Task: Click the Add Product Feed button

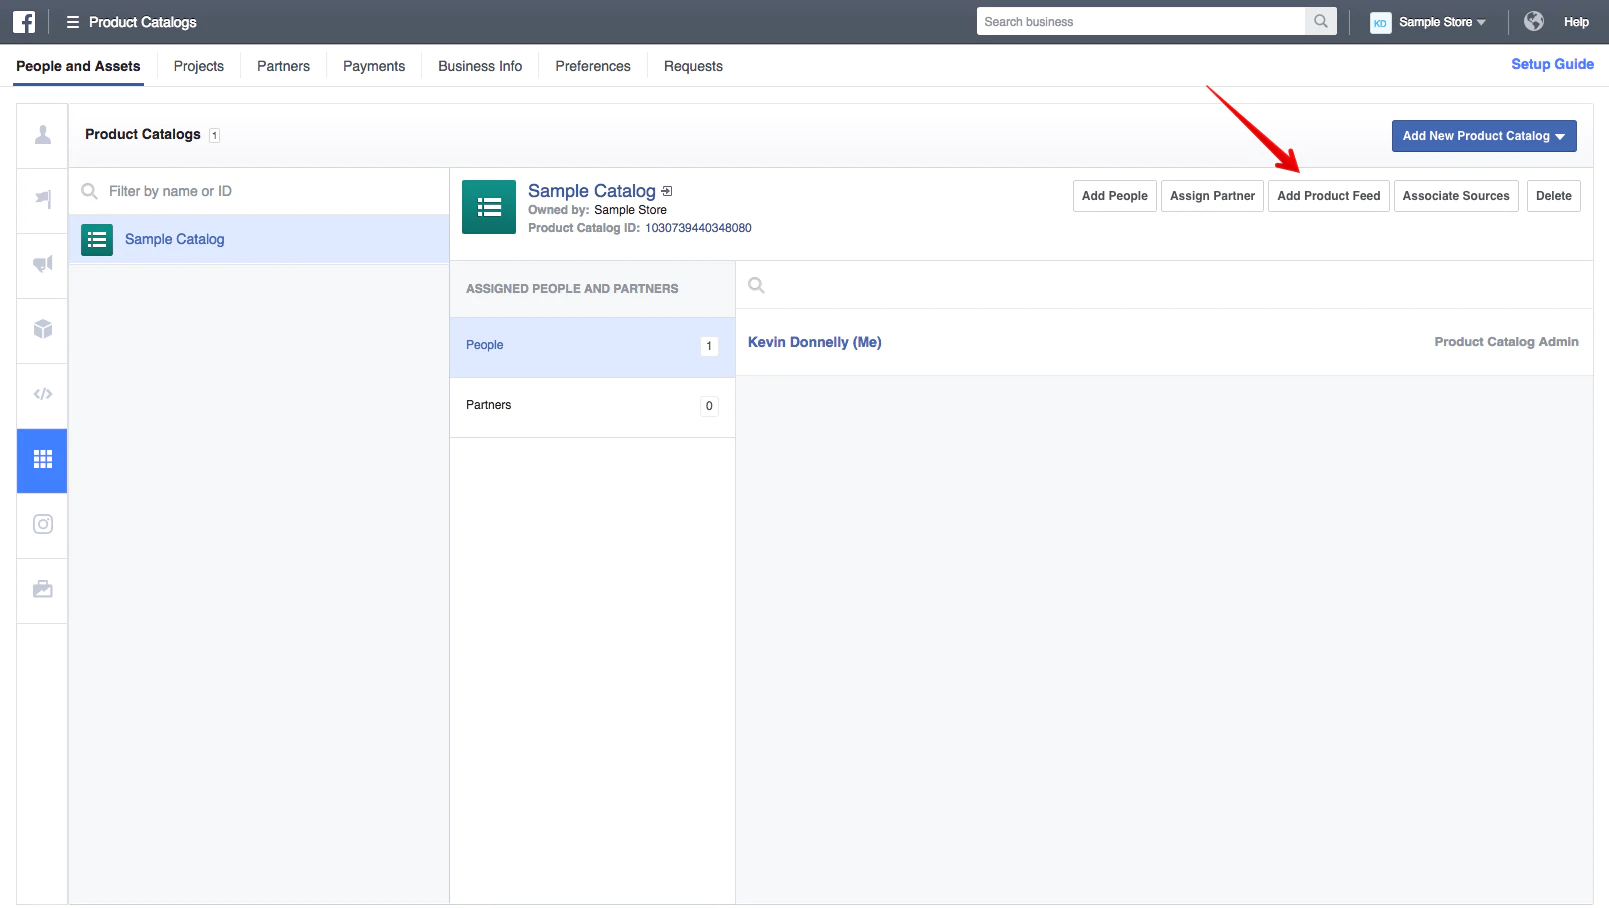Action: 1328,196
